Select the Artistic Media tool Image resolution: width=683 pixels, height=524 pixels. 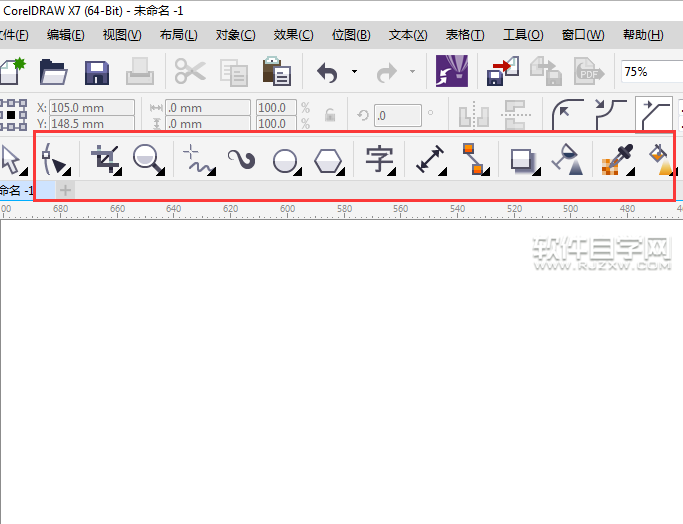pyautogui.click(x=242, y=159)
